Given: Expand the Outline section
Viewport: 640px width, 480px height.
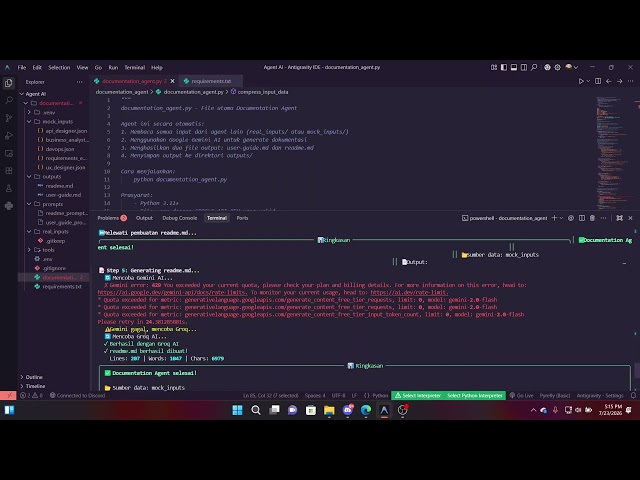Looking at the screenshot, I should [34, 377].
